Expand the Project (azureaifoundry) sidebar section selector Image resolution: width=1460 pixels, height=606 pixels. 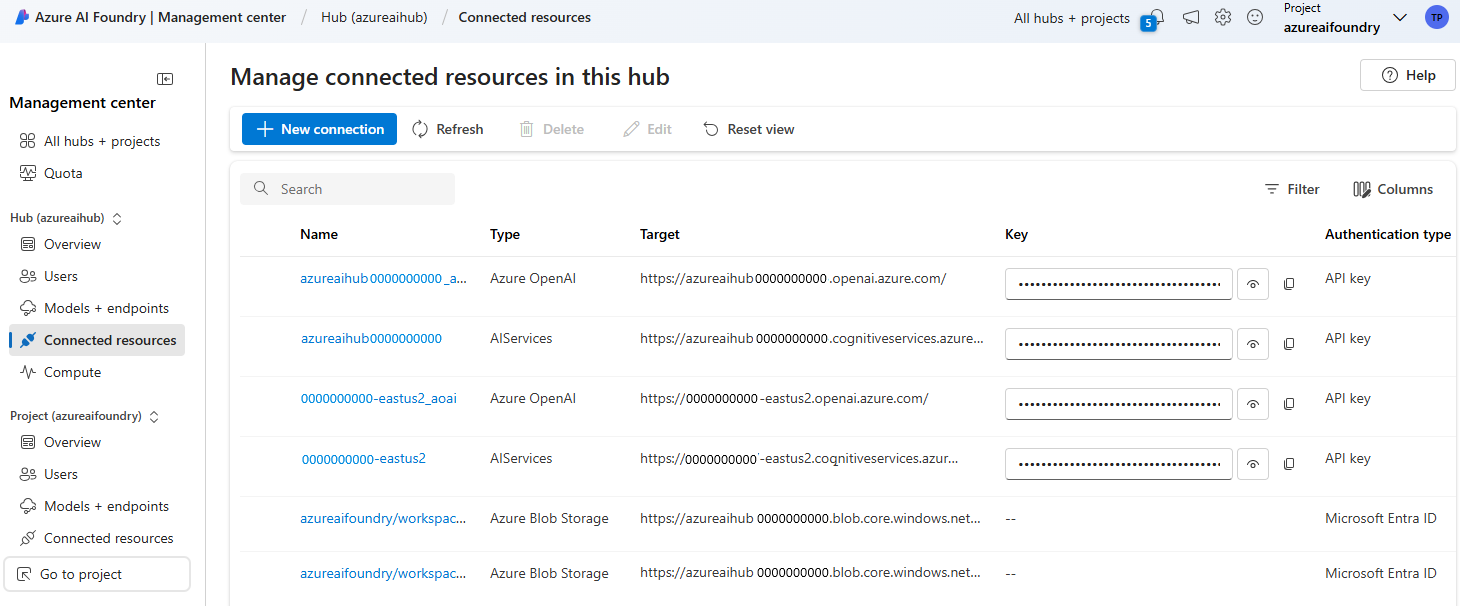pos(154,416)
